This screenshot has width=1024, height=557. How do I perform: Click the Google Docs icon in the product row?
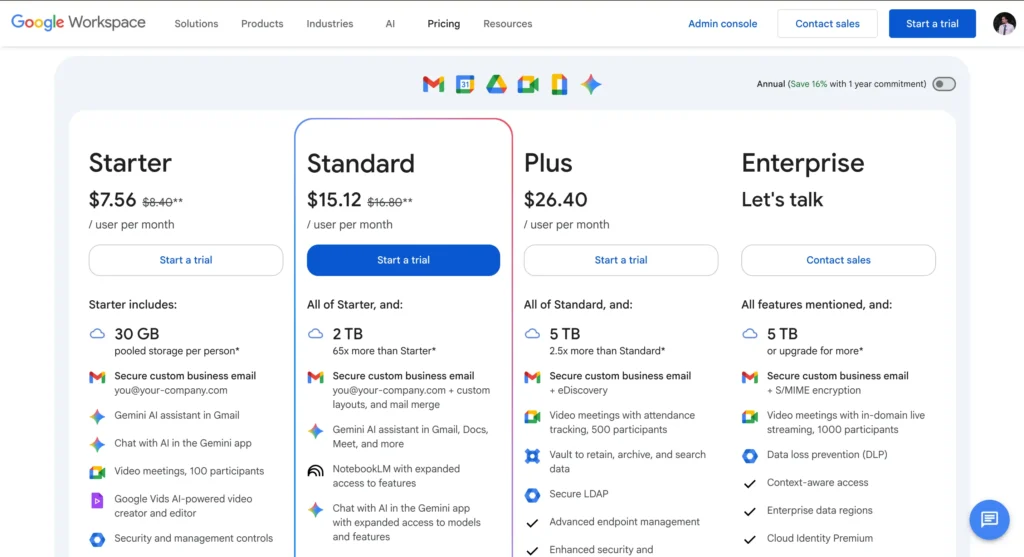[559, 84]
